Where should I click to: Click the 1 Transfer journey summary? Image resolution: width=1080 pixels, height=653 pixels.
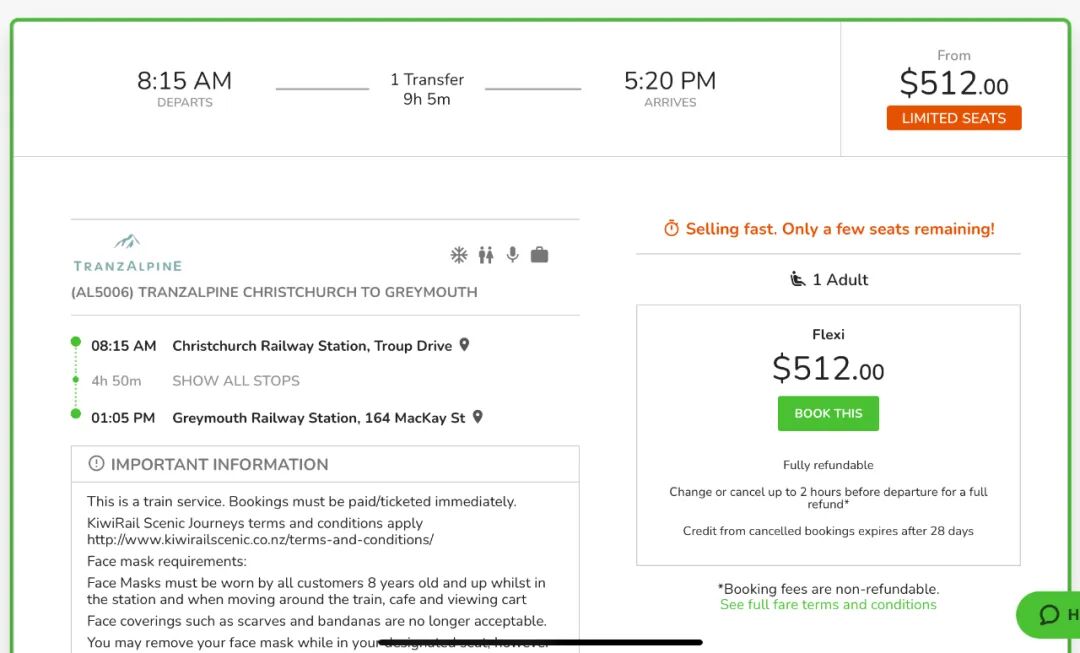pyautogui.click(x=427, y=89)
